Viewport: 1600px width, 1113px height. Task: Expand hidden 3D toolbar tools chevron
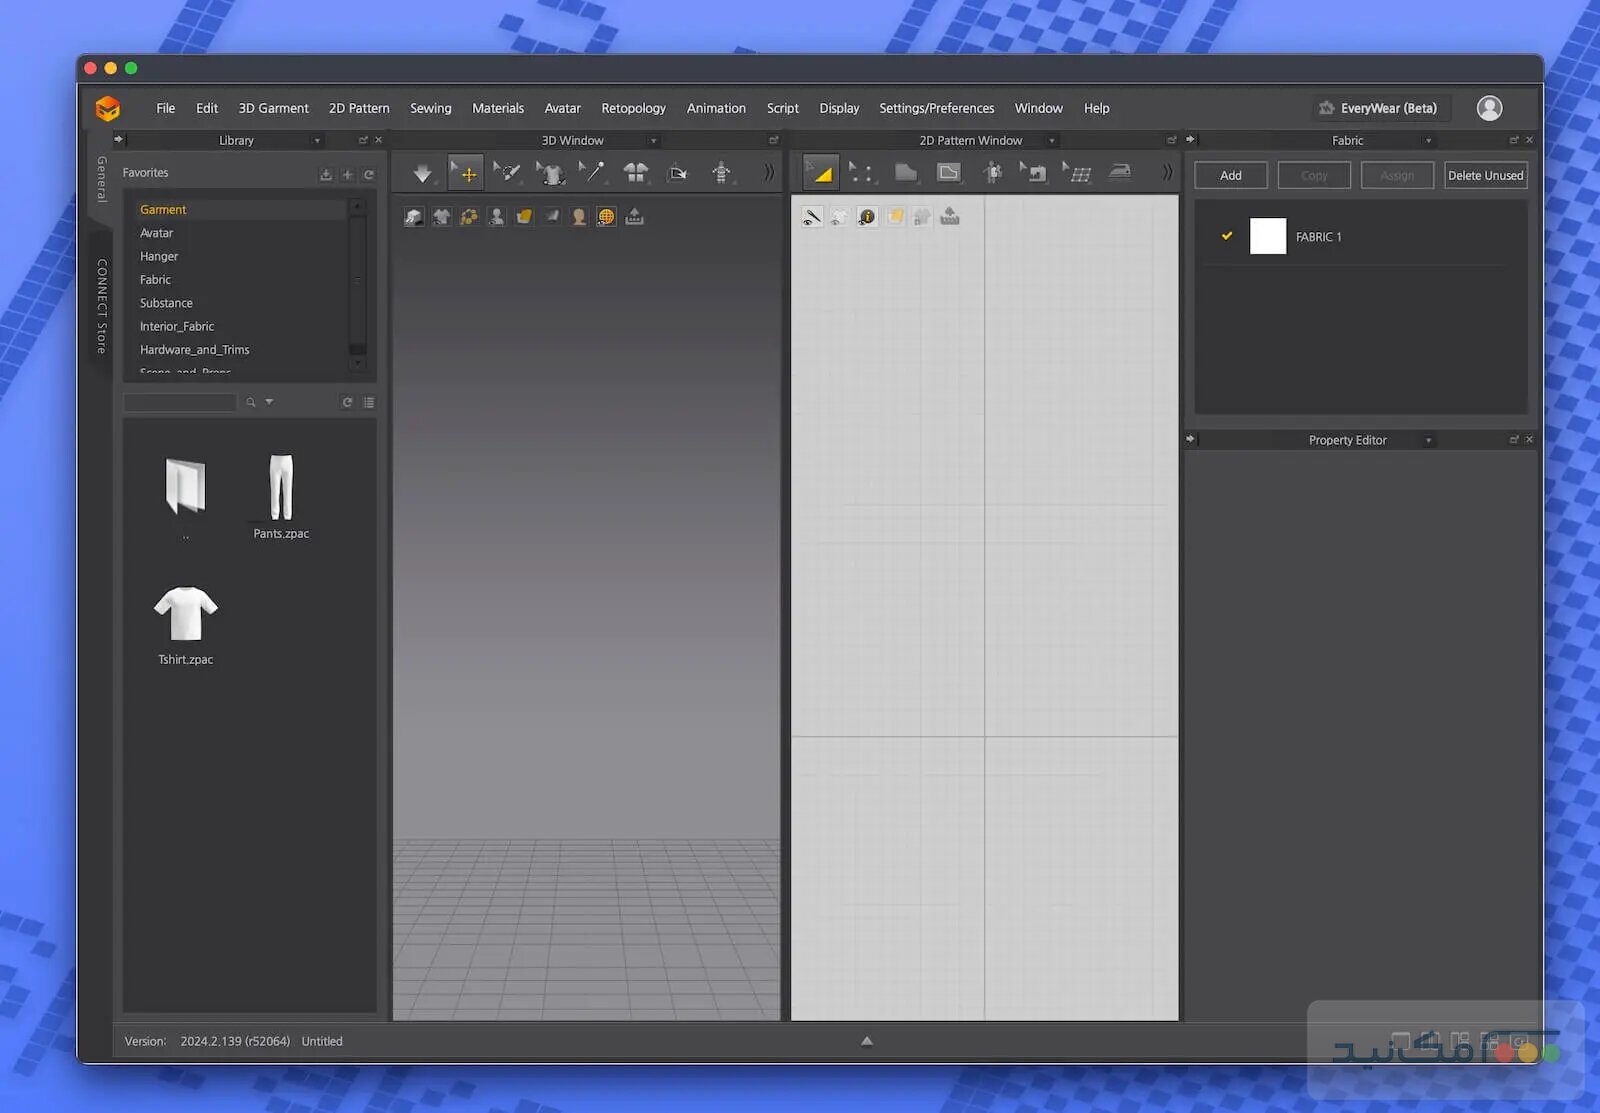tap(768, 173)
